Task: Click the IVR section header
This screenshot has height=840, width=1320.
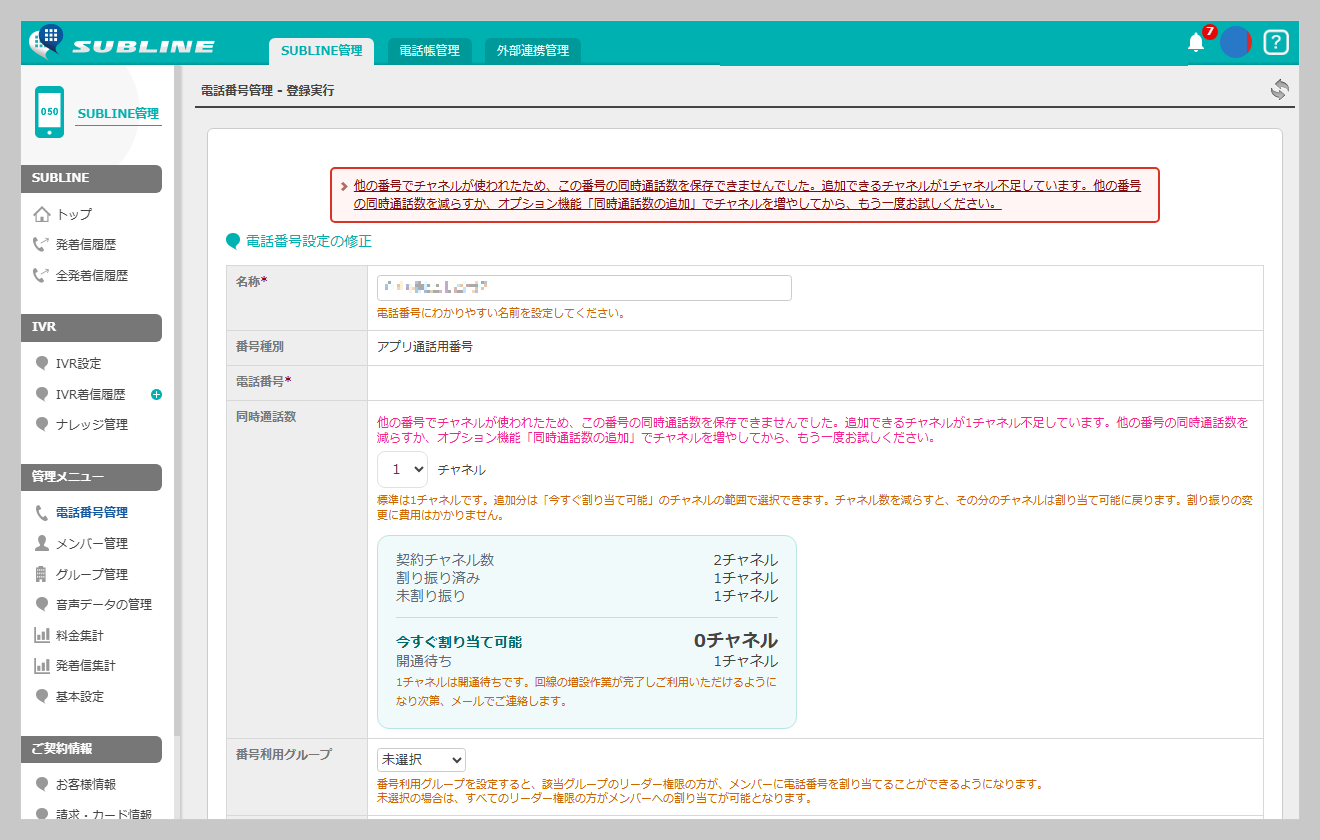Action: pos(91,327)
